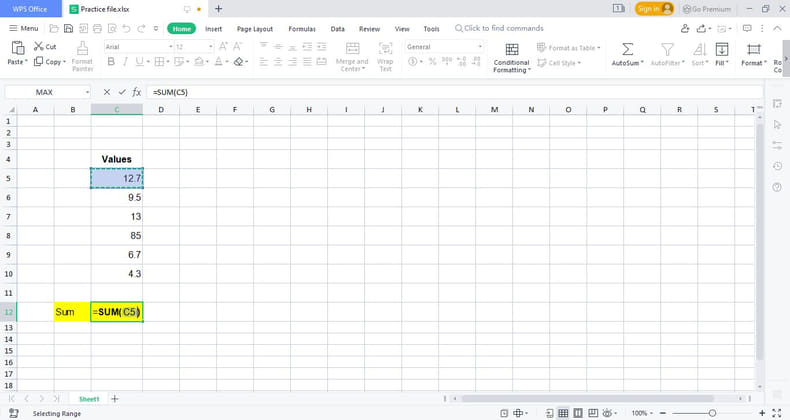Collapse the ribbon with chevron
Image resolution: width=790 pixels, height=420 pixels.
coord(777,28)
